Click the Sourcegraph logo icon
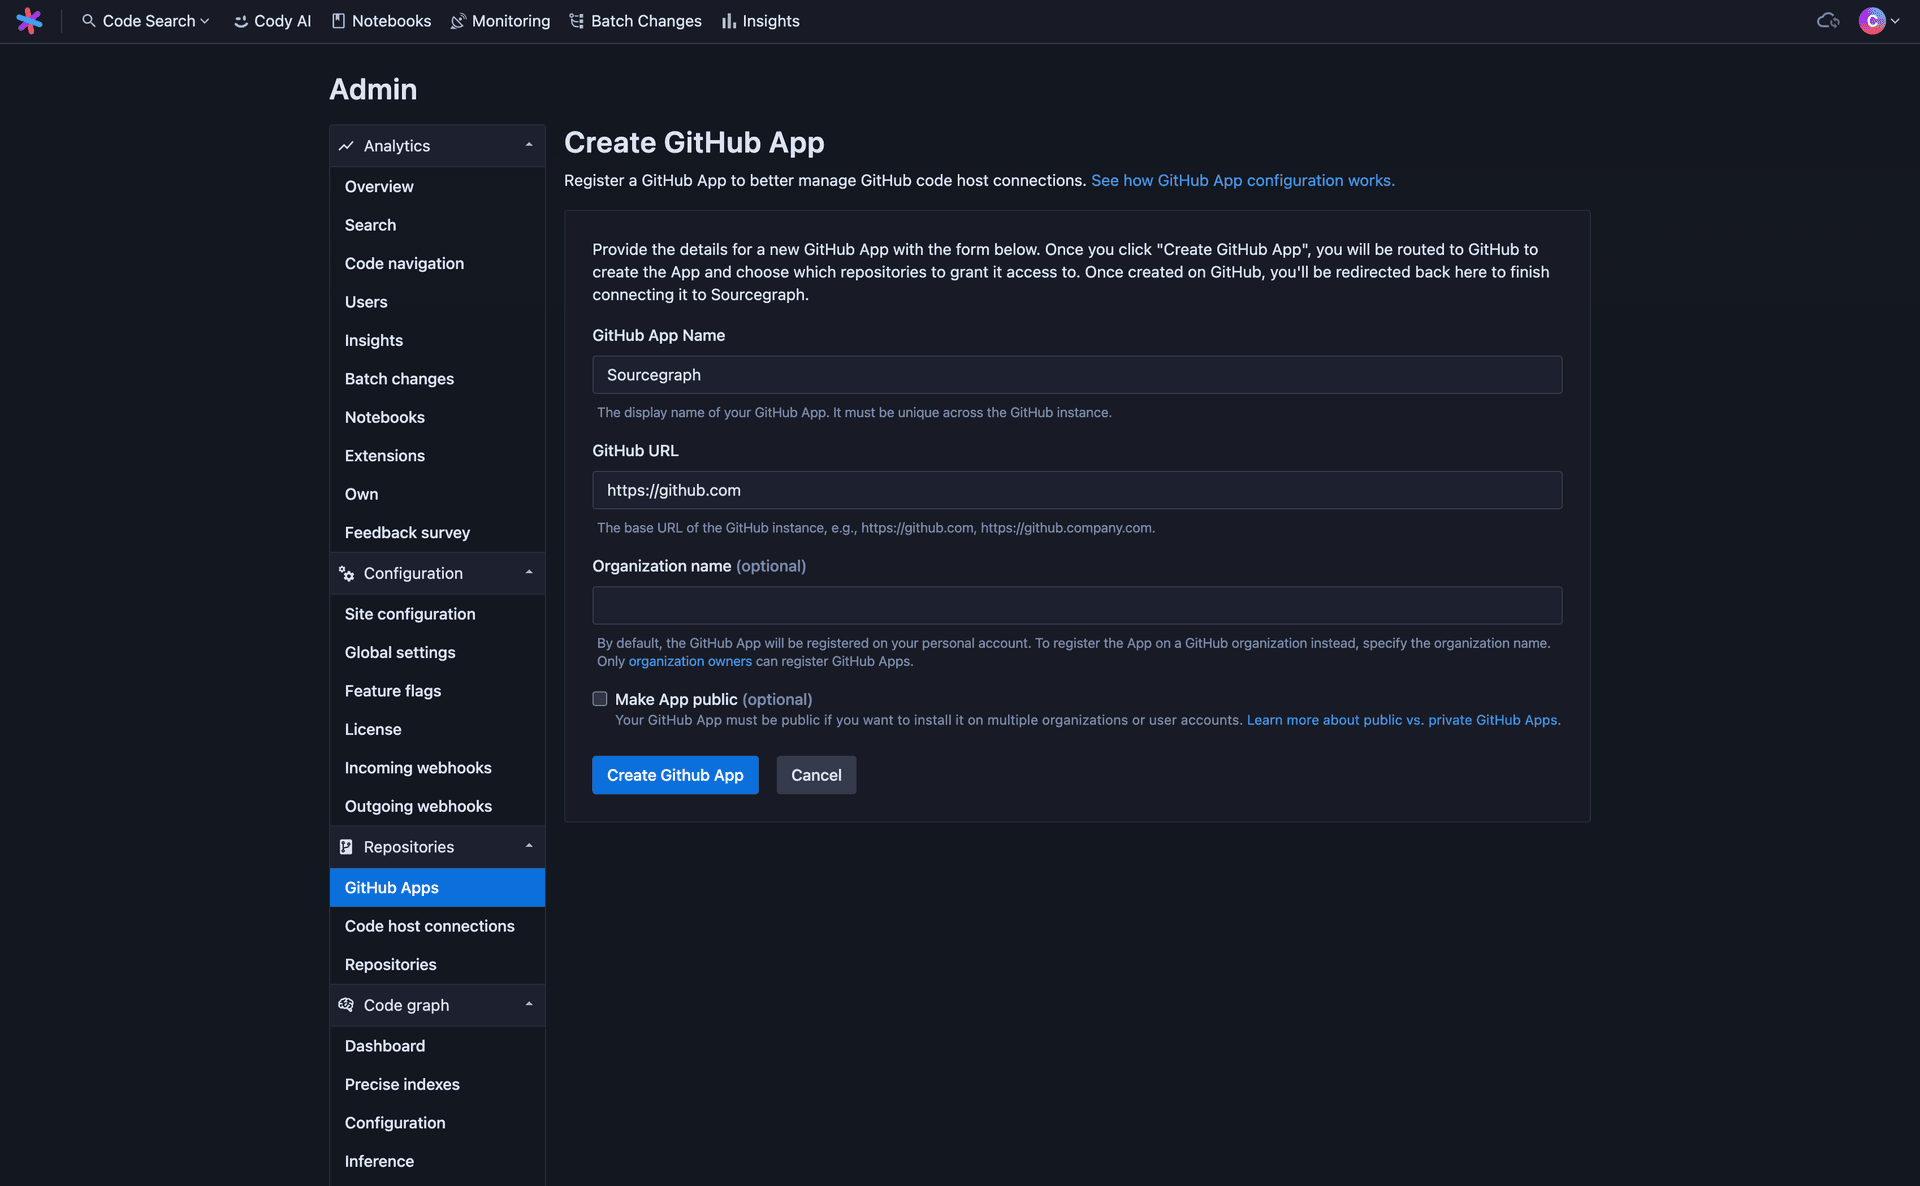This screenshot has height=1186, width=1920. [29, 21]
